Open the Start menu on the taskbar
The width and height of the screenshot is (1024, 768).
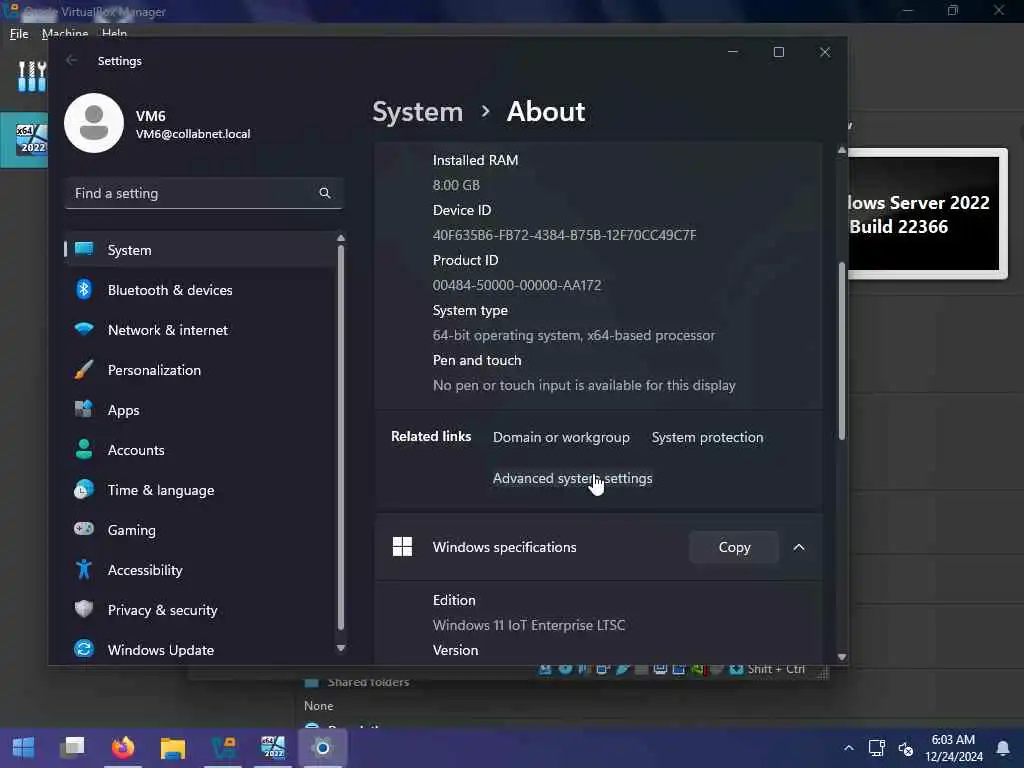coord(24,747)
